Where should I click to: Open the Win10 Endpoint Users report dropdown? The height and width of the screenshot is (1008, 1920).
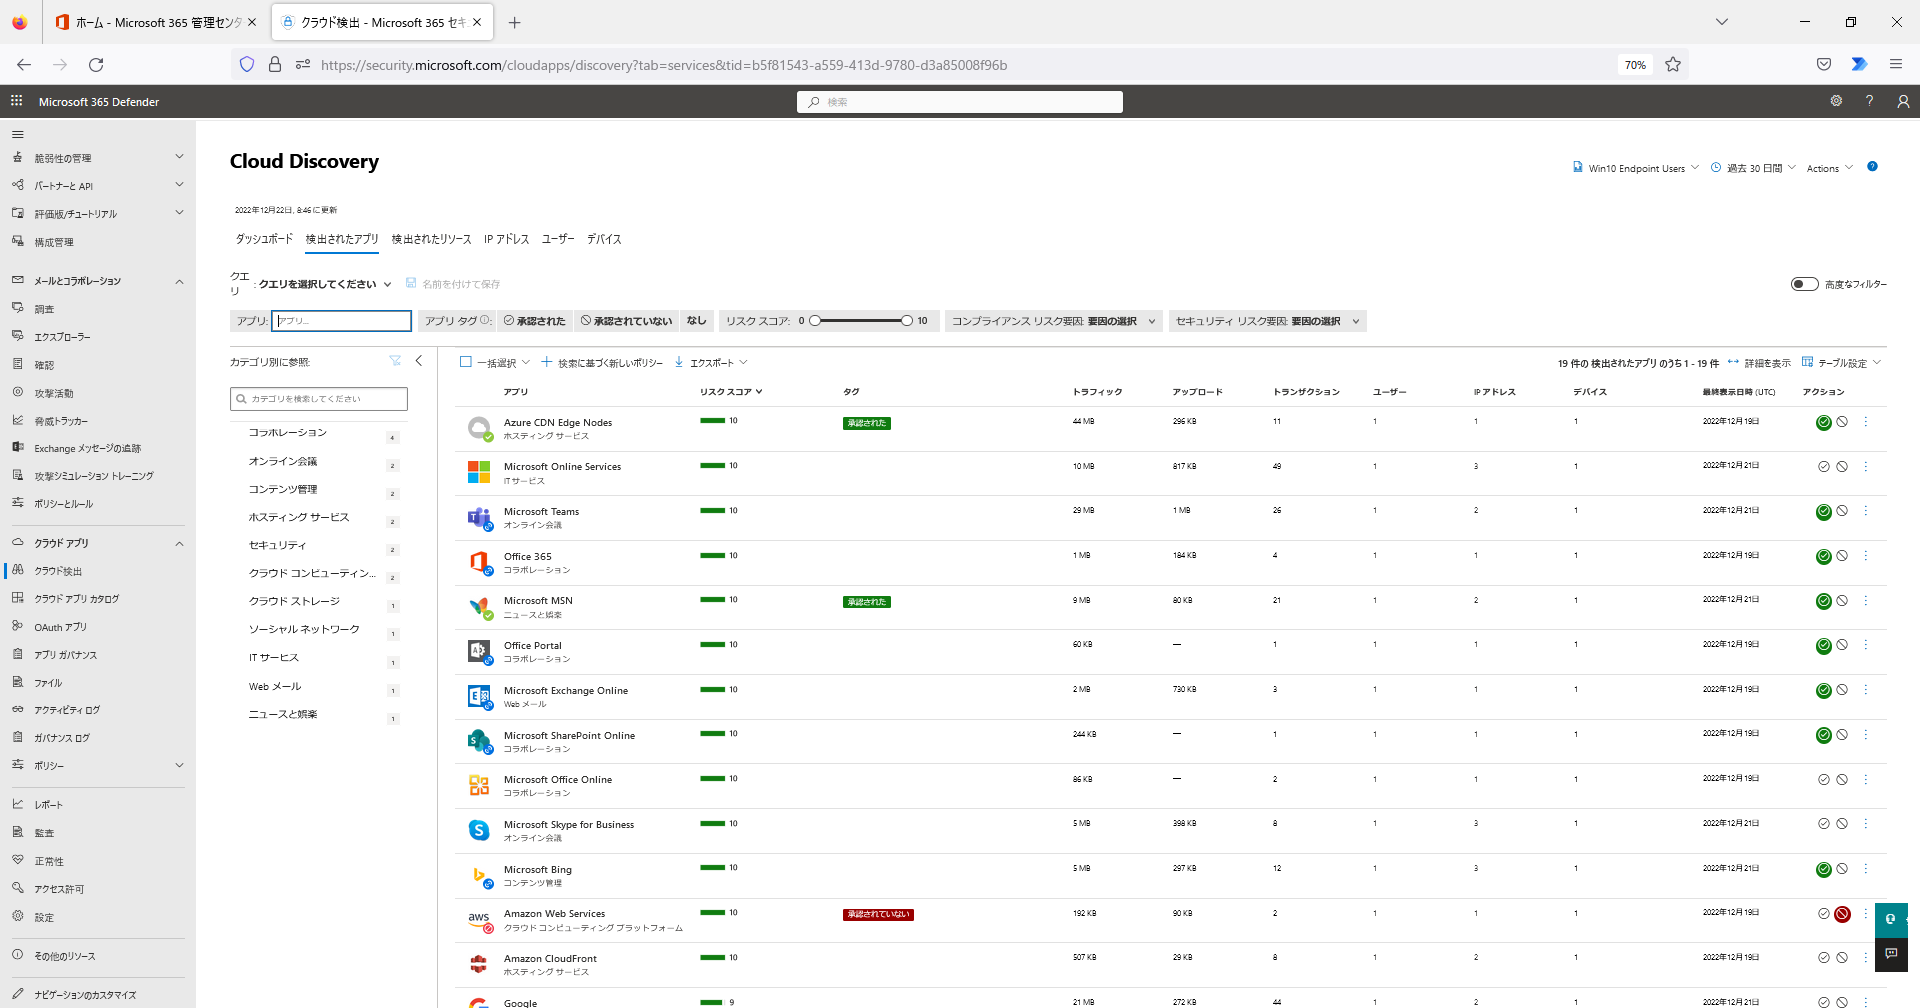[1636, 168]
